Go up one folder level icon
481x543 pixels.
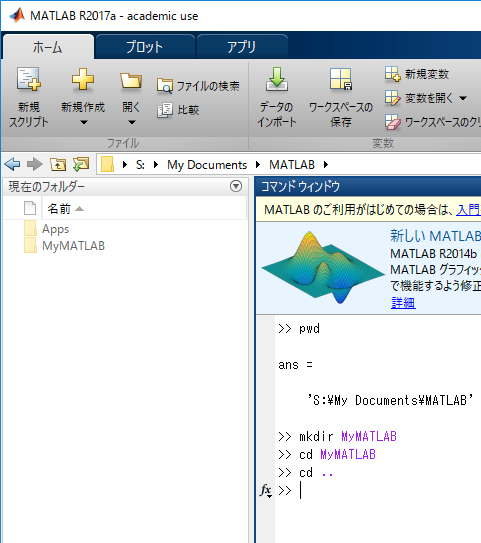click(58, 164)
